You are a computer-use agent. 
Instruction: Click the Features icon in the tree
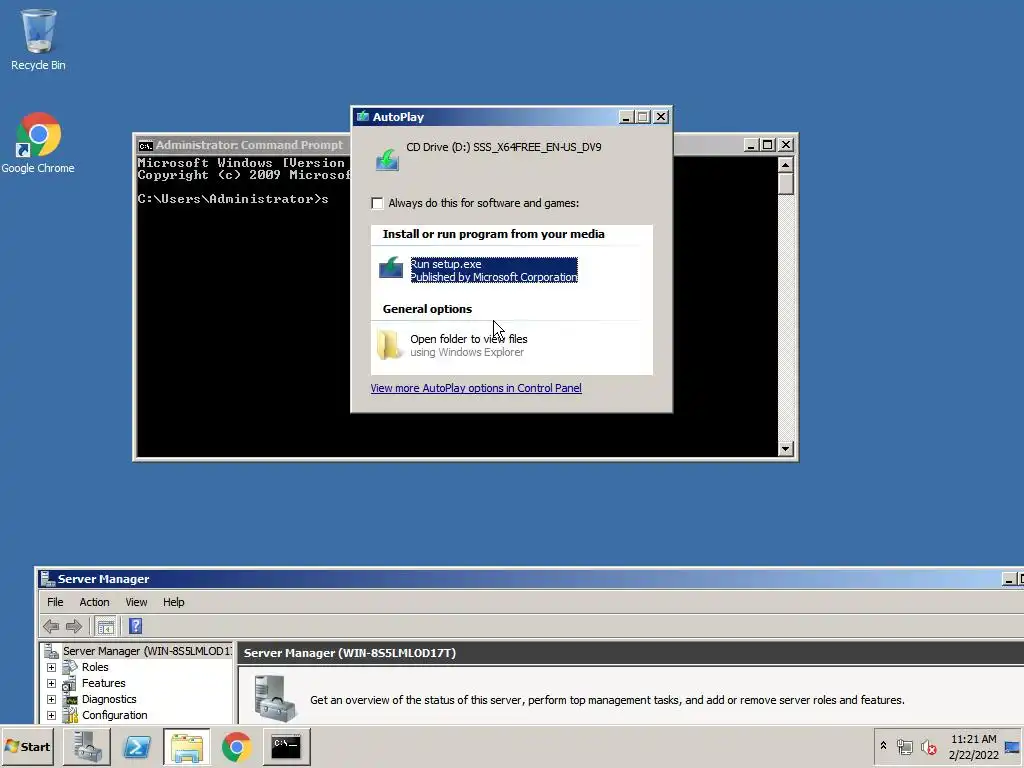70,683
